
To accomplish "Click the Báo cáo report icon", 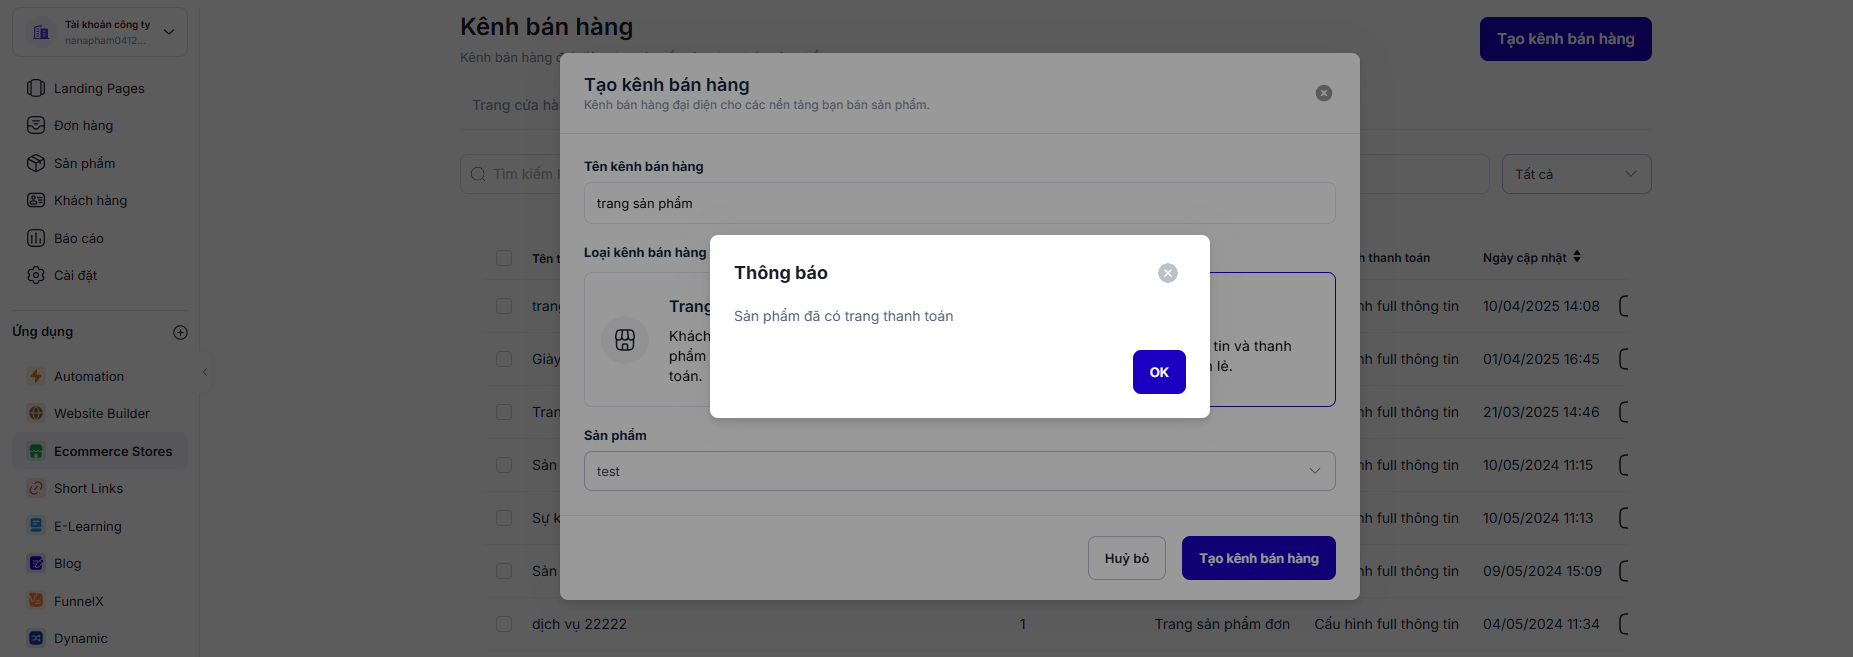I will click(36, 238).
